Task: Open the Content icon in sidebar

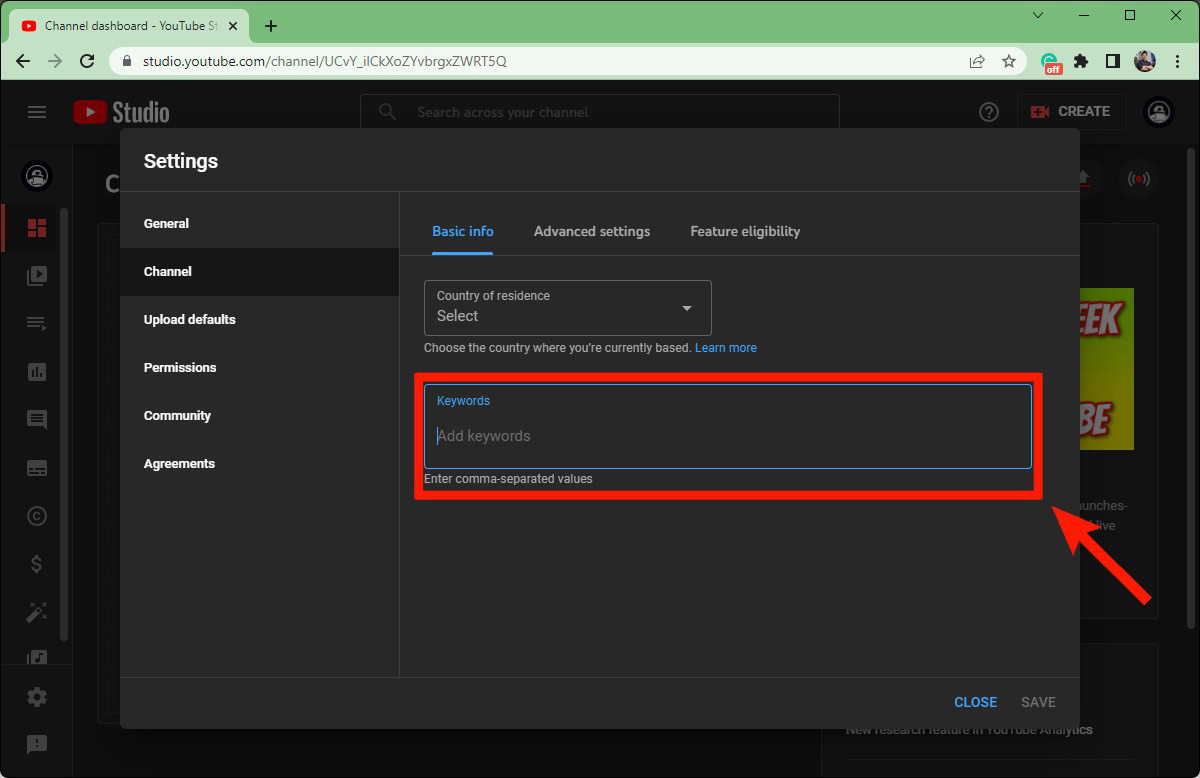Action: [37, 276]
